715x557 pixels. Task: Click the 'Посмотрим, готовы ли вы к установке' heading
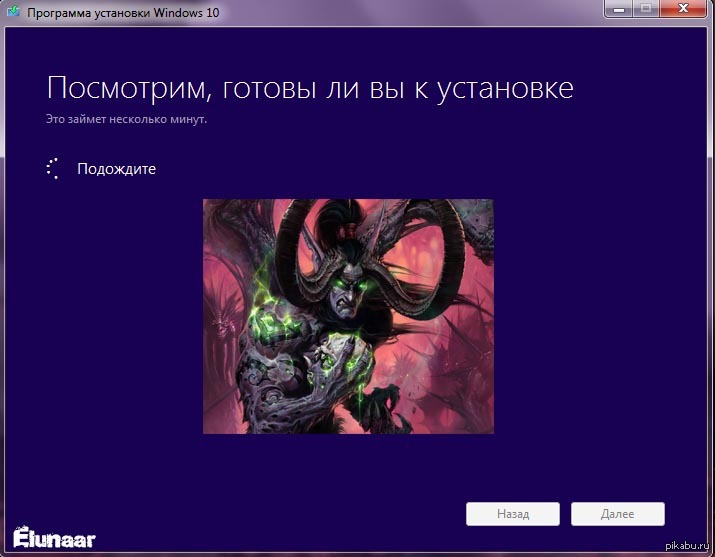point(310,88)
